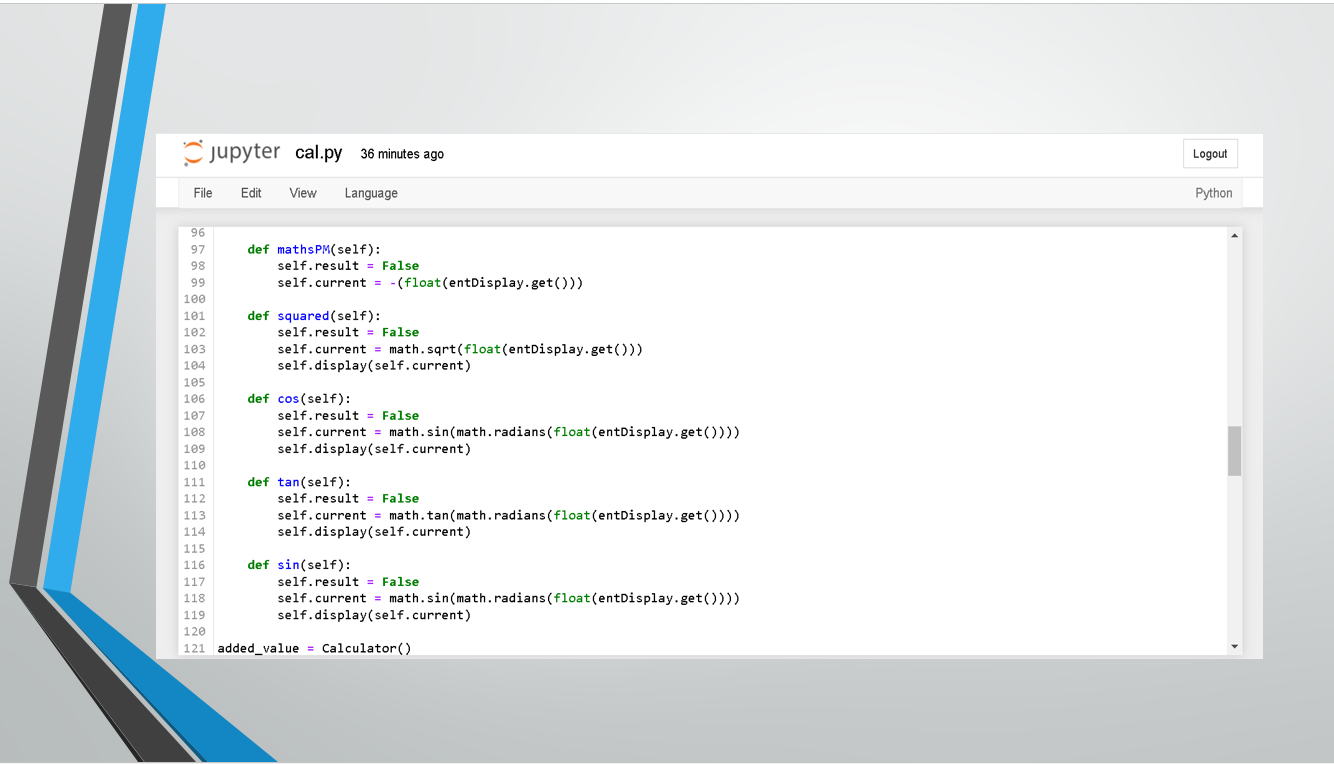This screenshot has height=764, width=1334.
Task: Open the View menu
Action: pos(303,193)
